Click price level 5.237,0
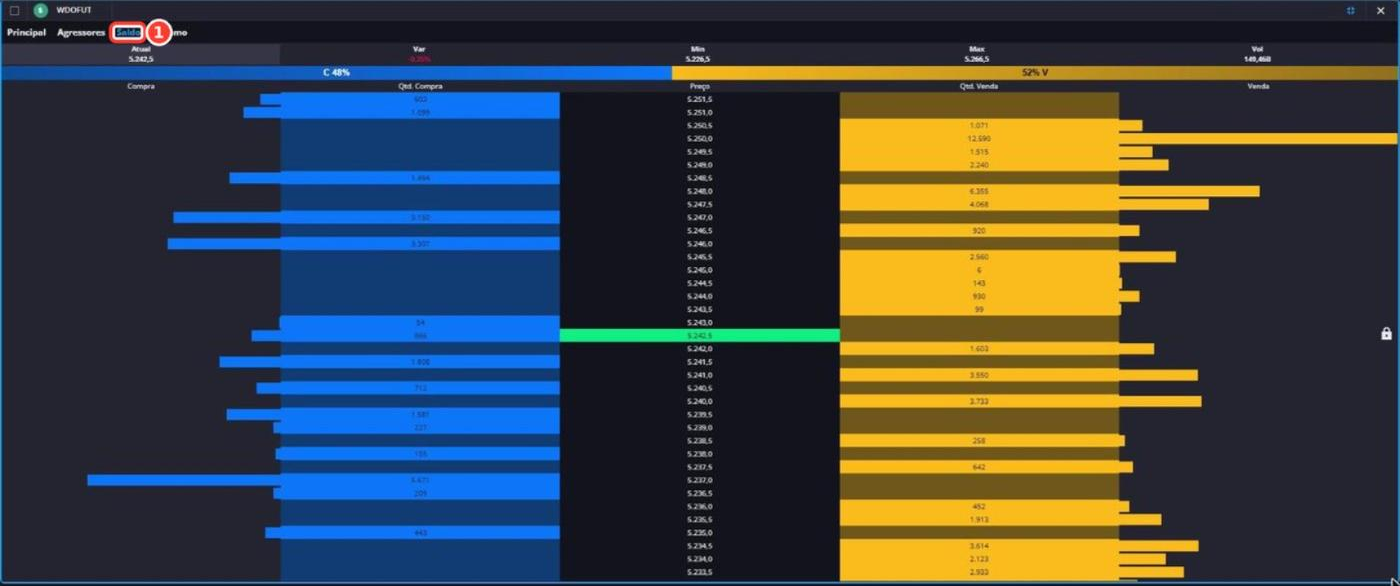This screenshot has width=1400, height=586. click(x=700, y=480)
